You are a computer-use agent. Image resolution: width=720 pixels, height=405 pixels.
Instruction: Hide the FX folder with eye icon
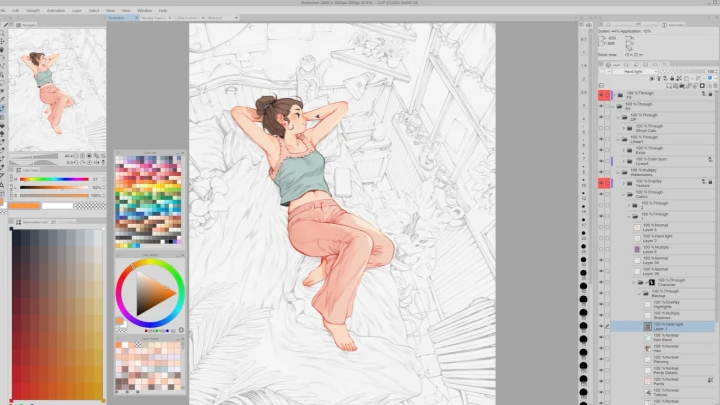click(x=601, y=95)
